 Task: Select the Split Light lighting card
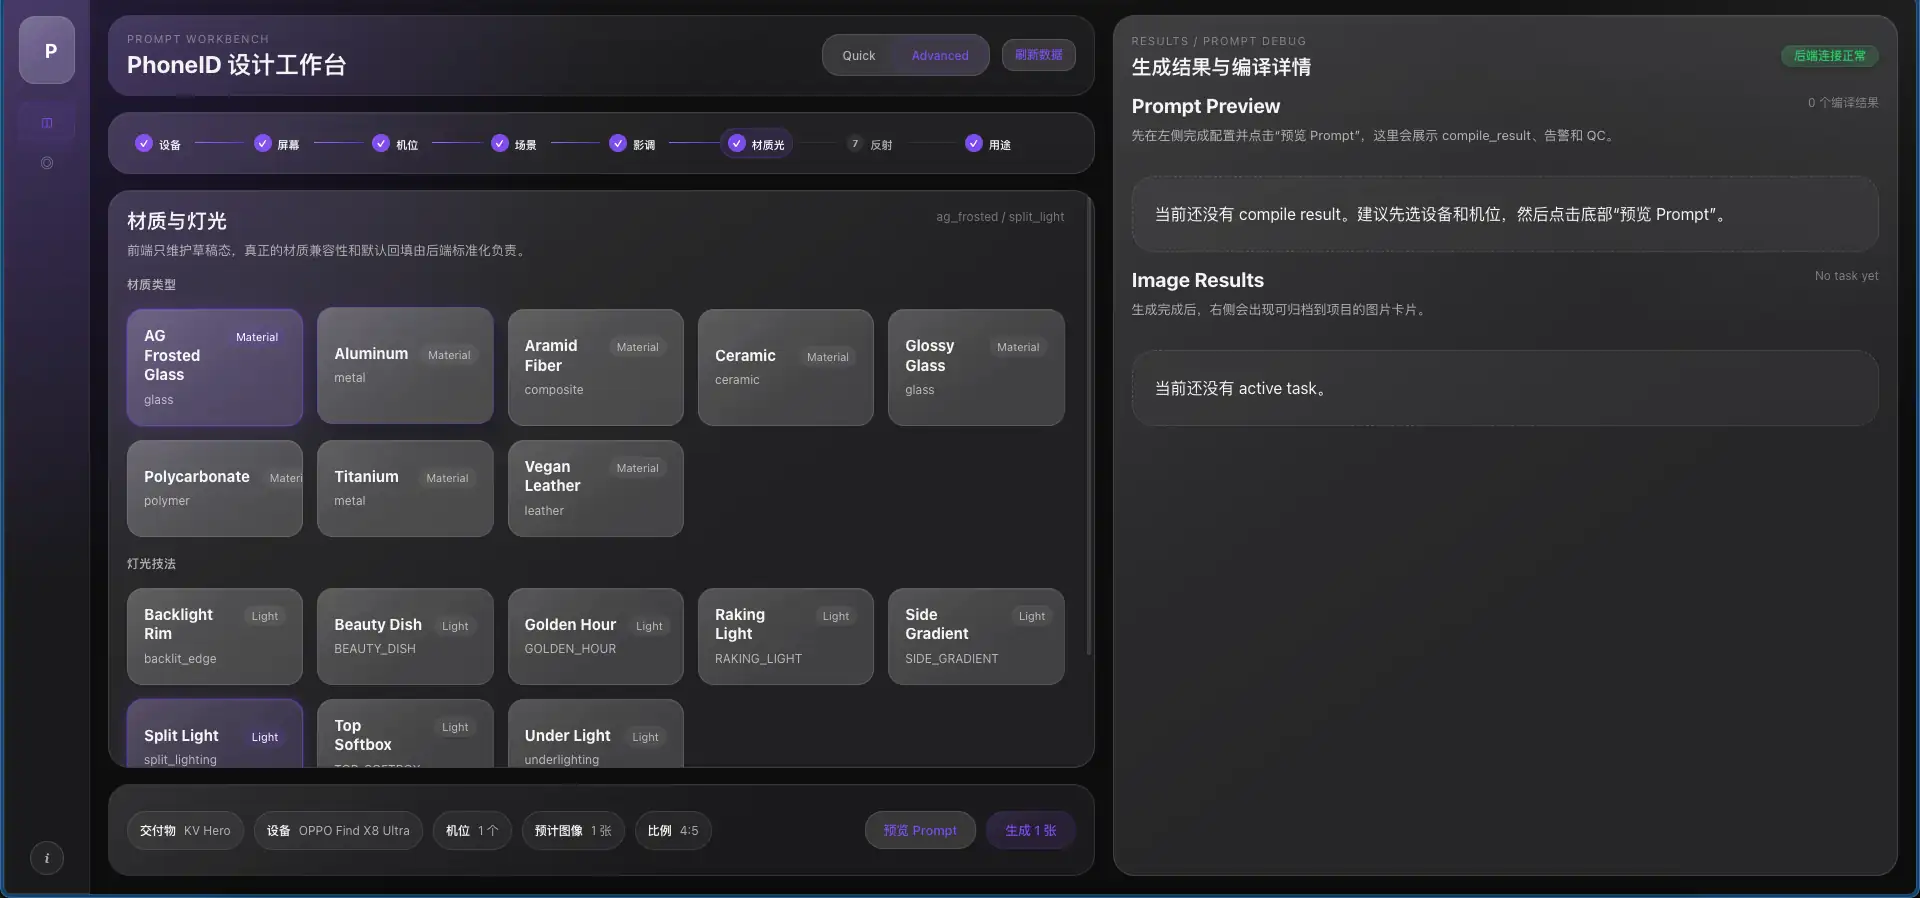click(215, 735)
